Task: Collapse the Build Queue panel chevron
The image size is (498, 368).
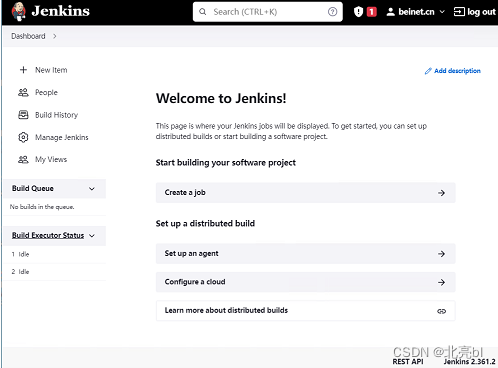Action: [x=92, y=189]
